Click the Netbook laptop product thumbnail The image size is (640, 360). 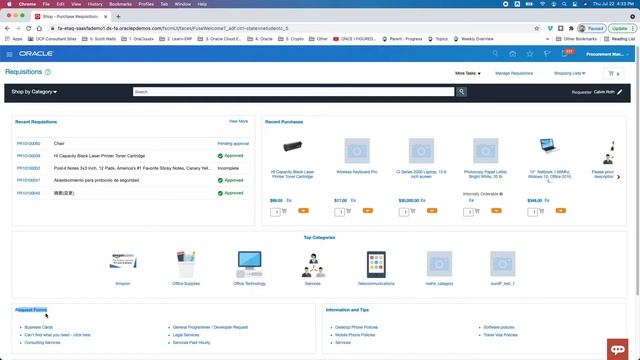(549, 146)
